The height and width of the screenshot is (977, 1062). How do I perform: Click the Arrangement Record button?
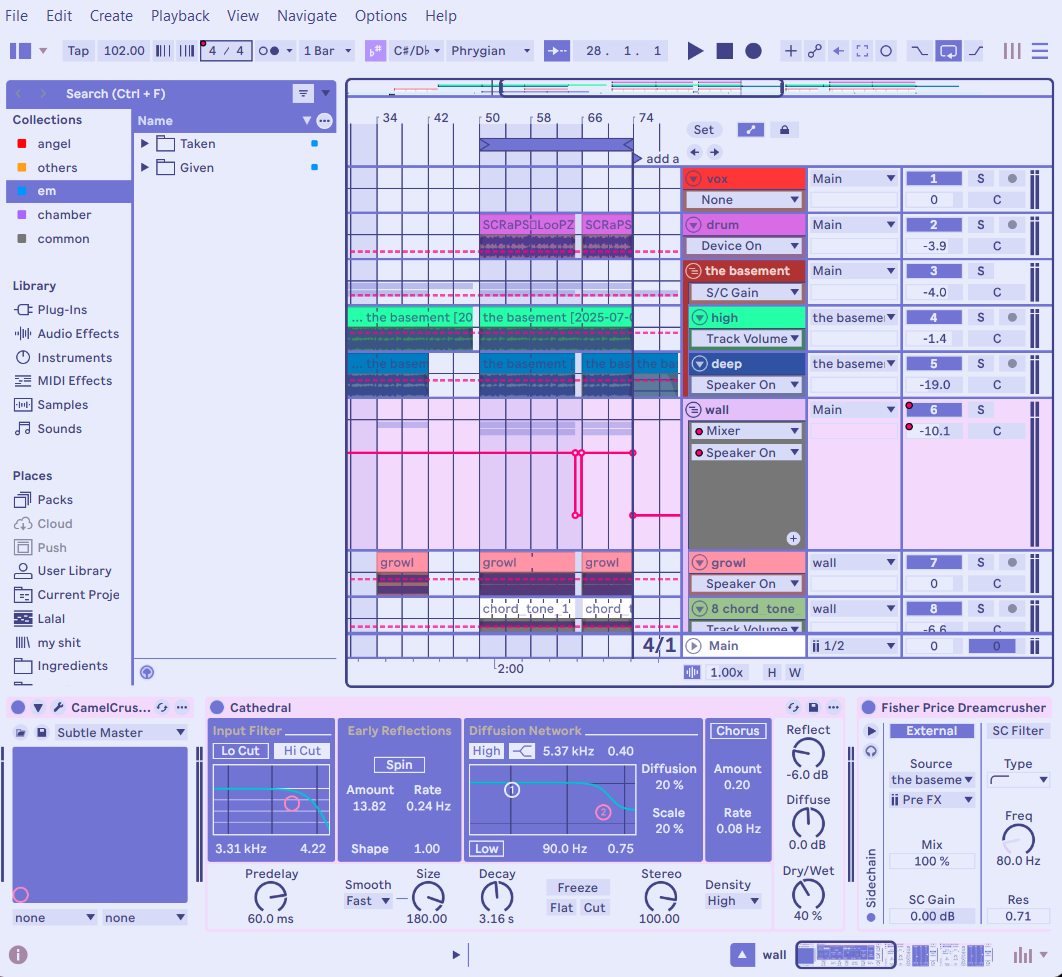click(753, 51)
